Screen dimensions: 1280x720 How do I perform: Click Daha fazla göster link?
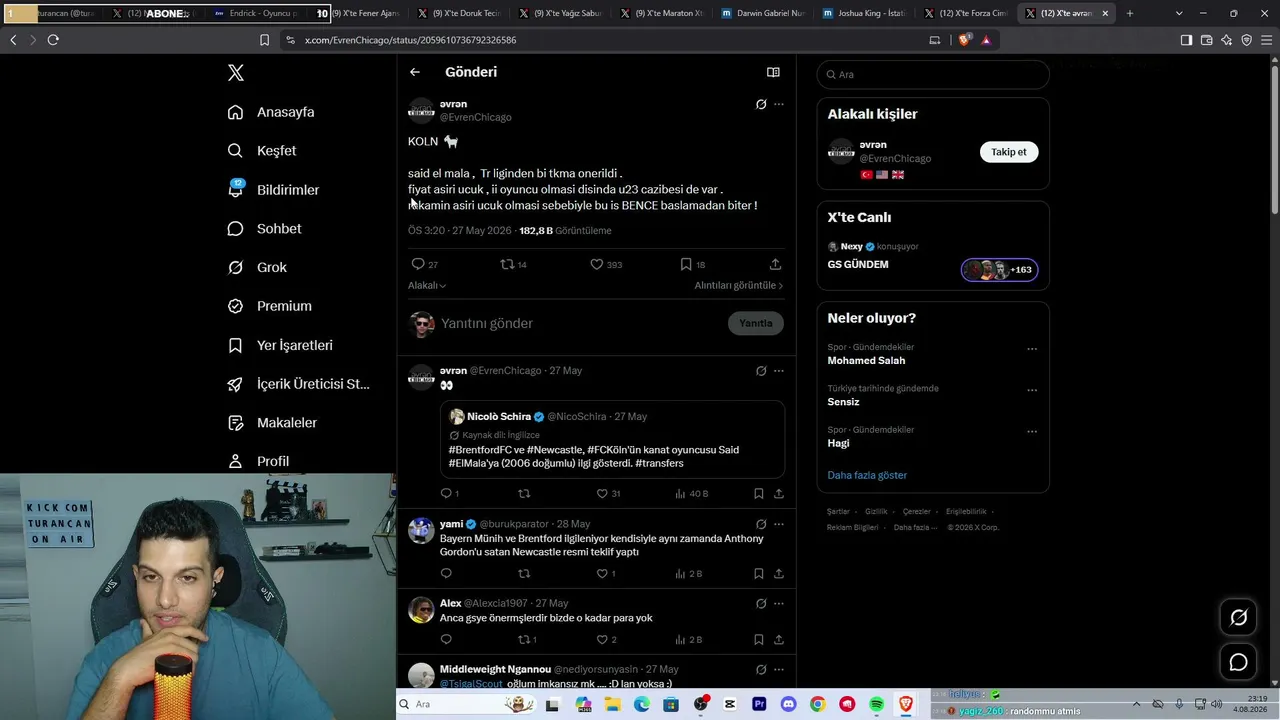867,475
